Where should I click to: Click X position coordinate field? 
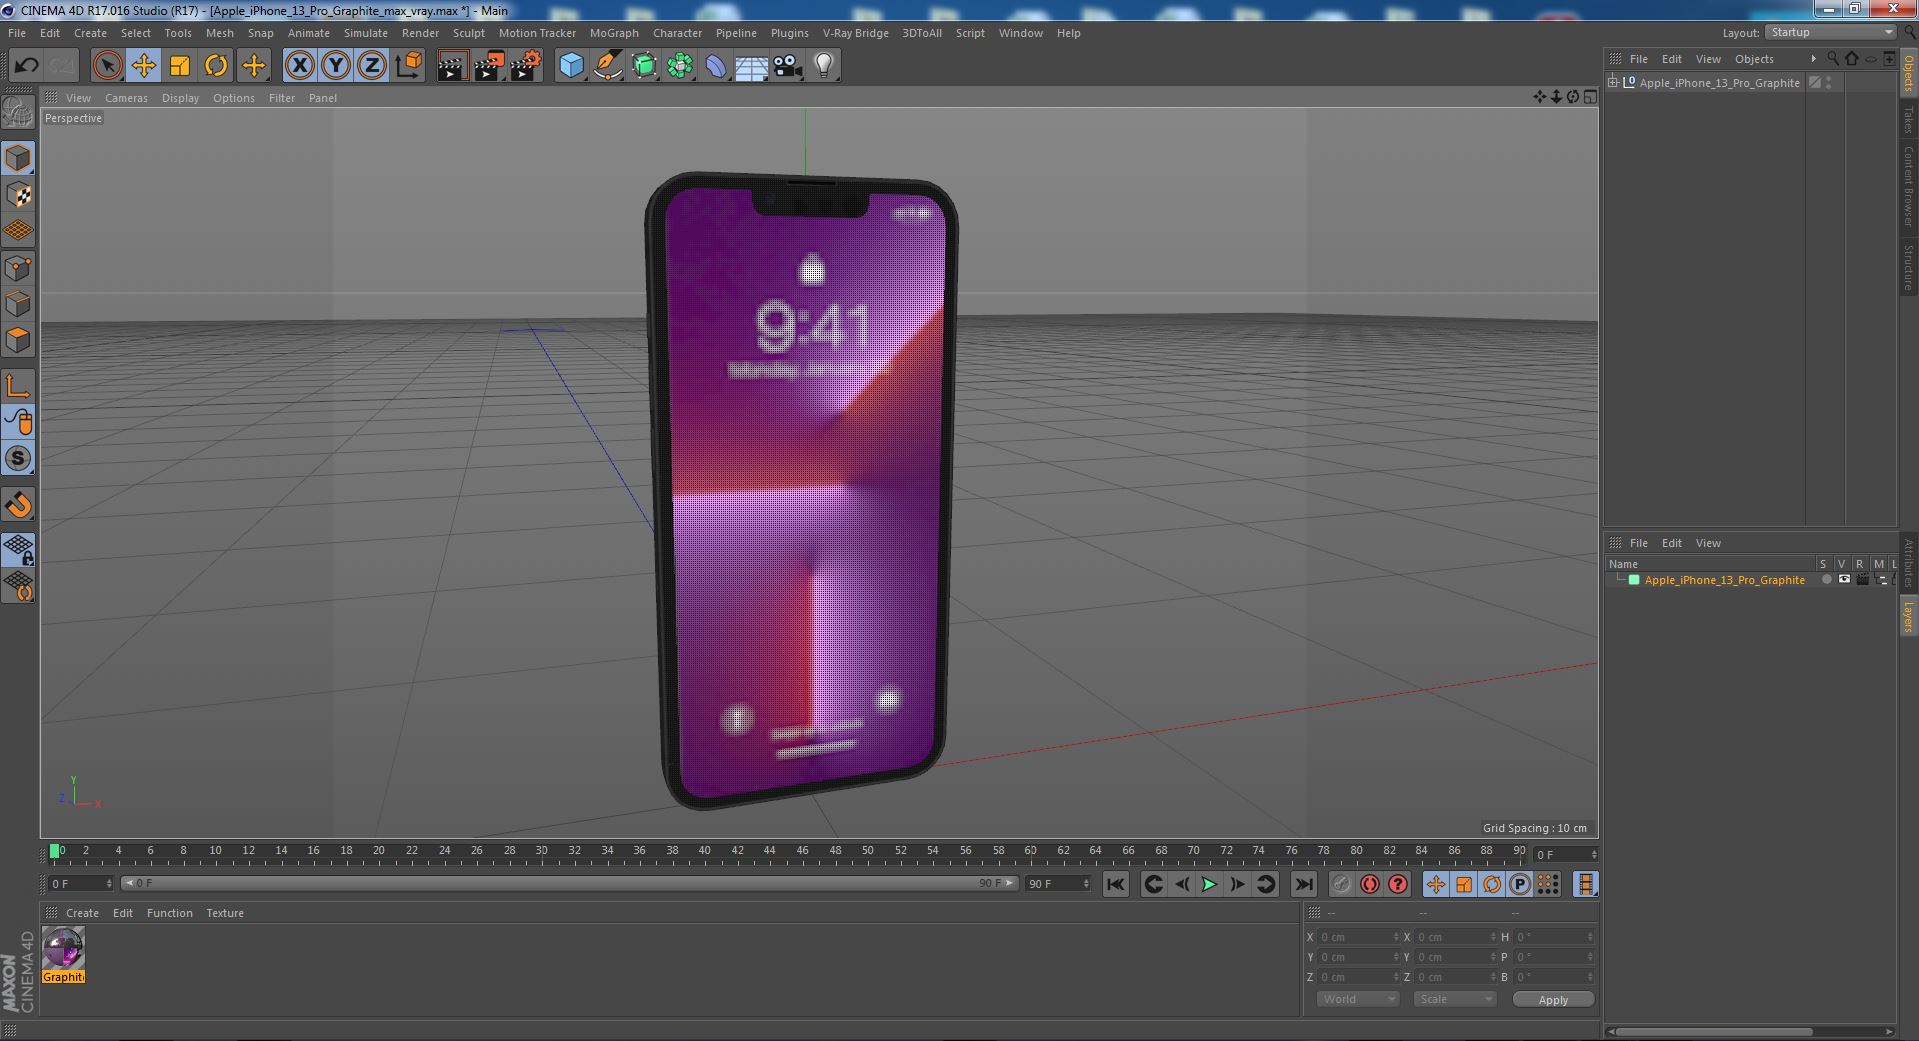1358,937
